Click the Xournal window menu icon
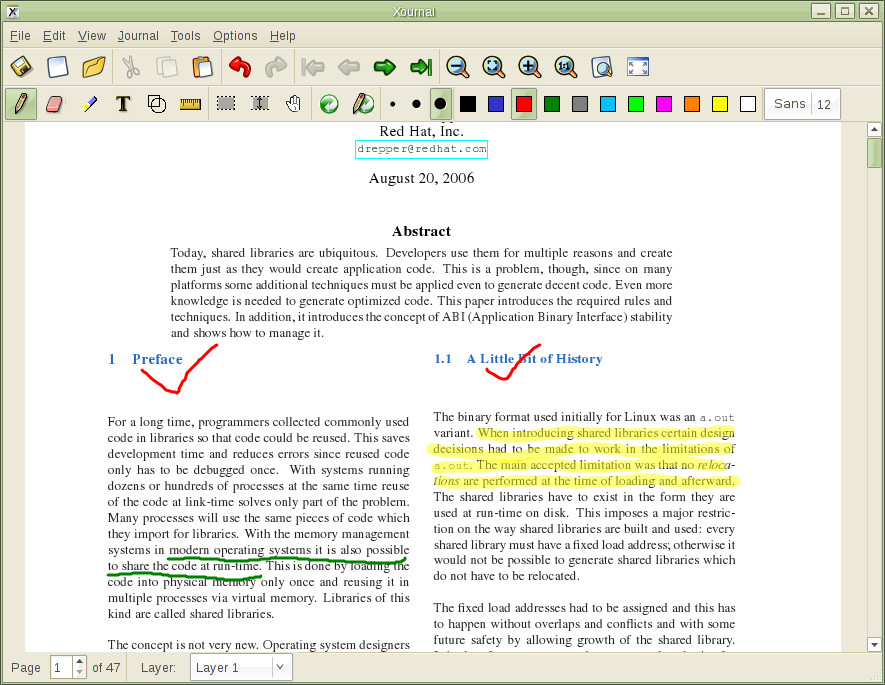This screenshot has height=685, width=885. pyautogui.click(x=12, y=11)
